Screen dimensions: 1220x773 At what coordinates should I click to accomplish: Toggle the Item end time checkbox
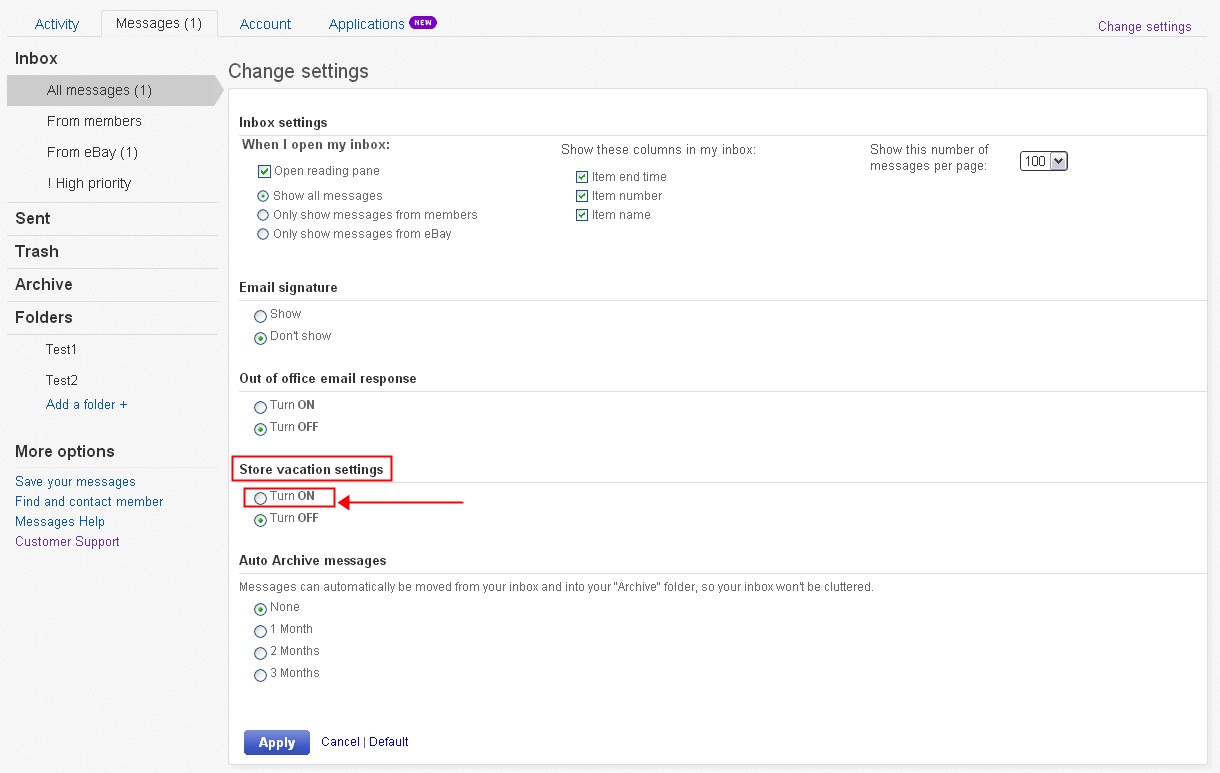coord(582,177)
